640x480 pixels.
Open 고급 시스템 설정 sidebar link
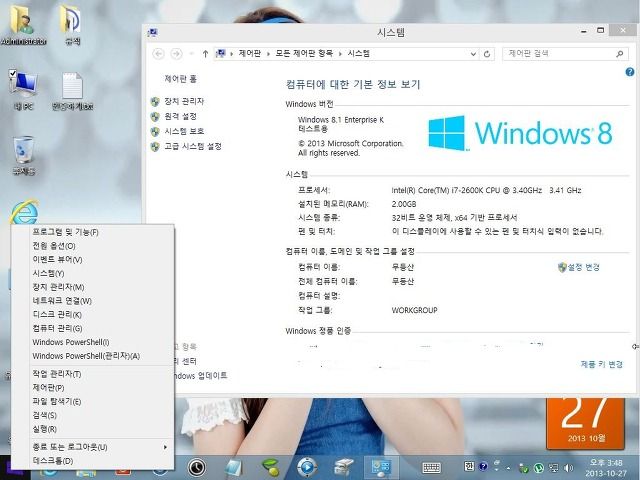point(193,146)
